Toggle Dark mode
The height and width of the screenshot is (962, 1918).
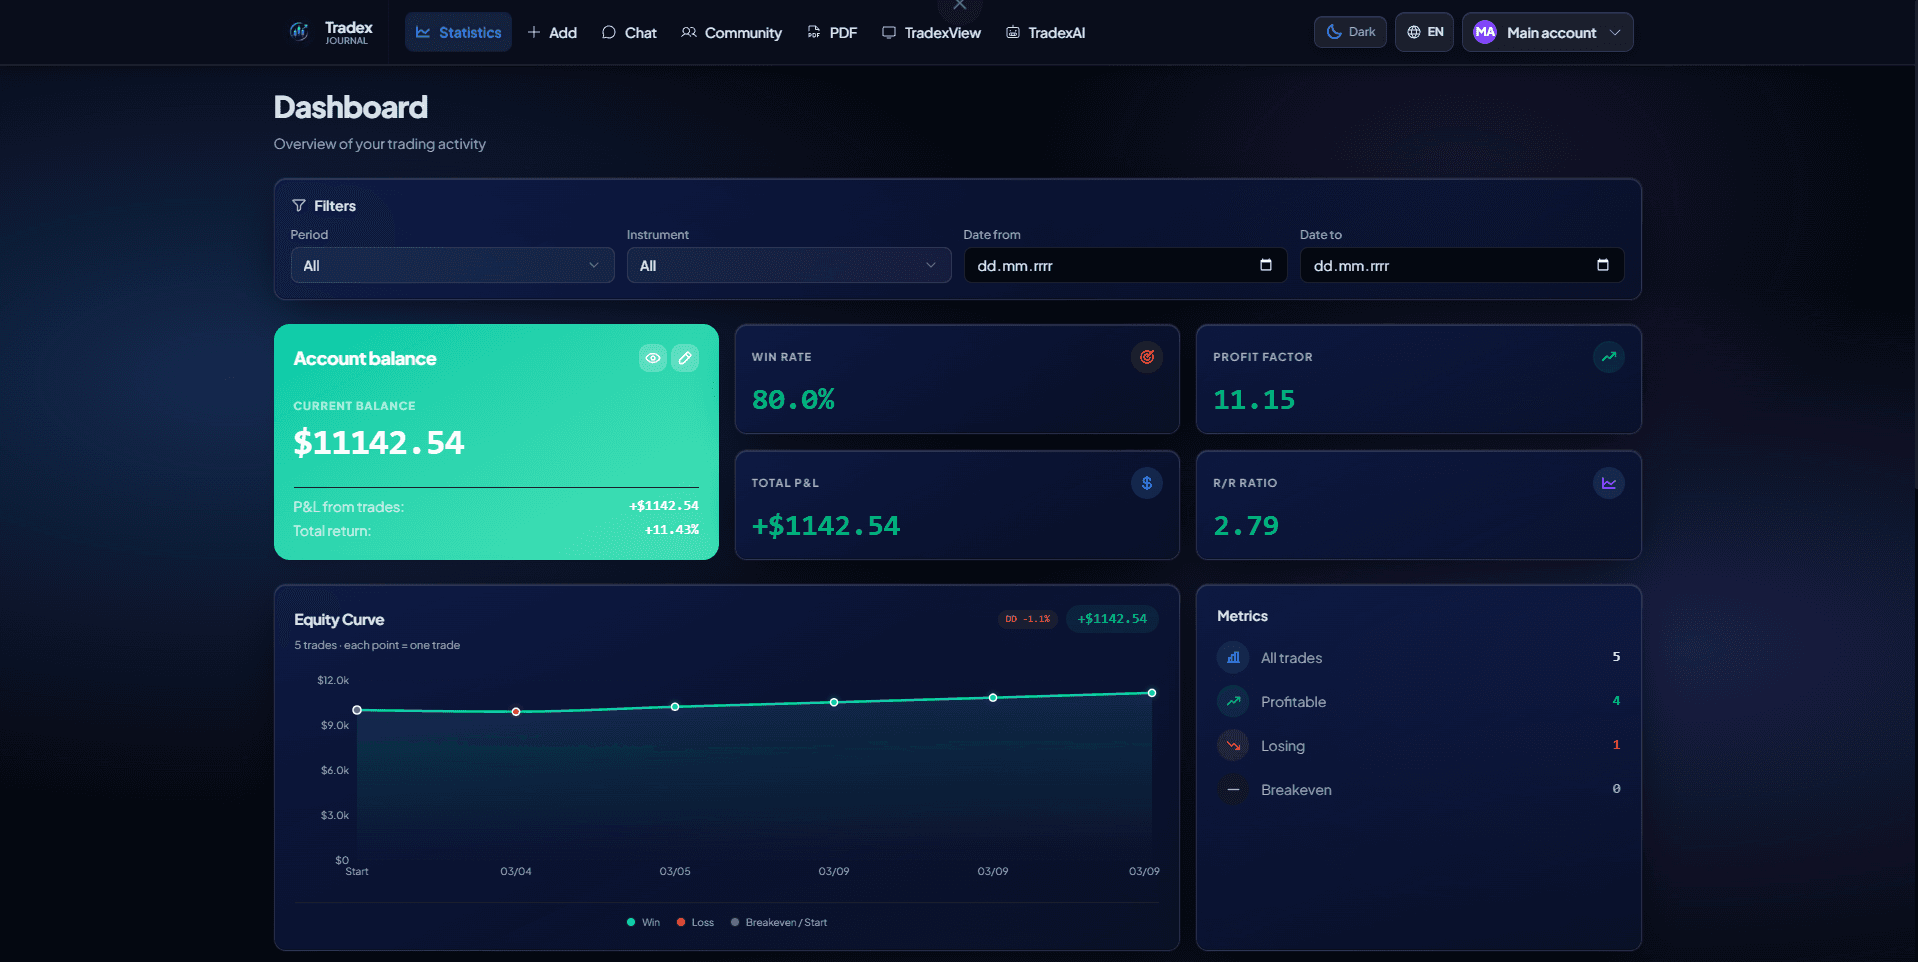(x=1349, y=31)
